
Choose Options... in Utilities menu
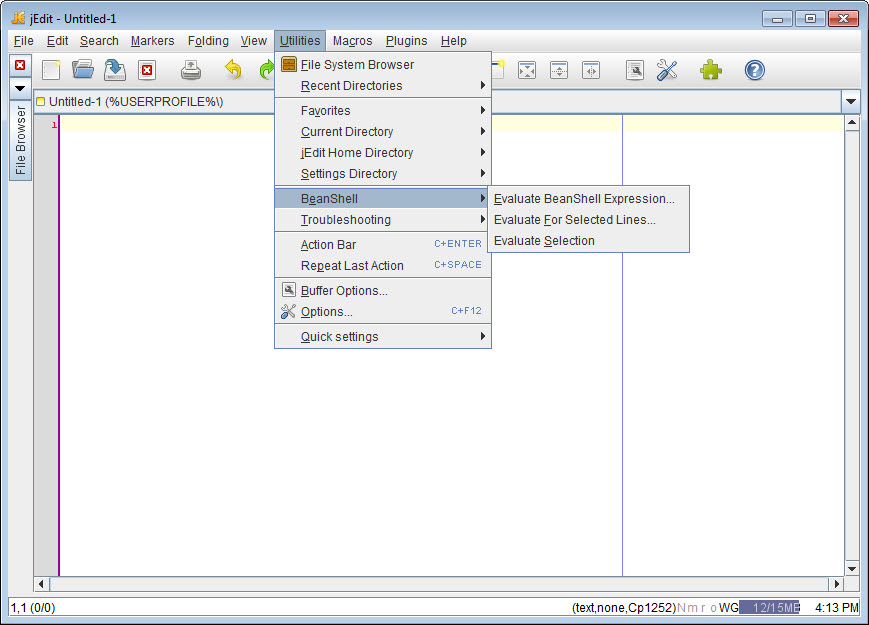[x=383, y=312]
